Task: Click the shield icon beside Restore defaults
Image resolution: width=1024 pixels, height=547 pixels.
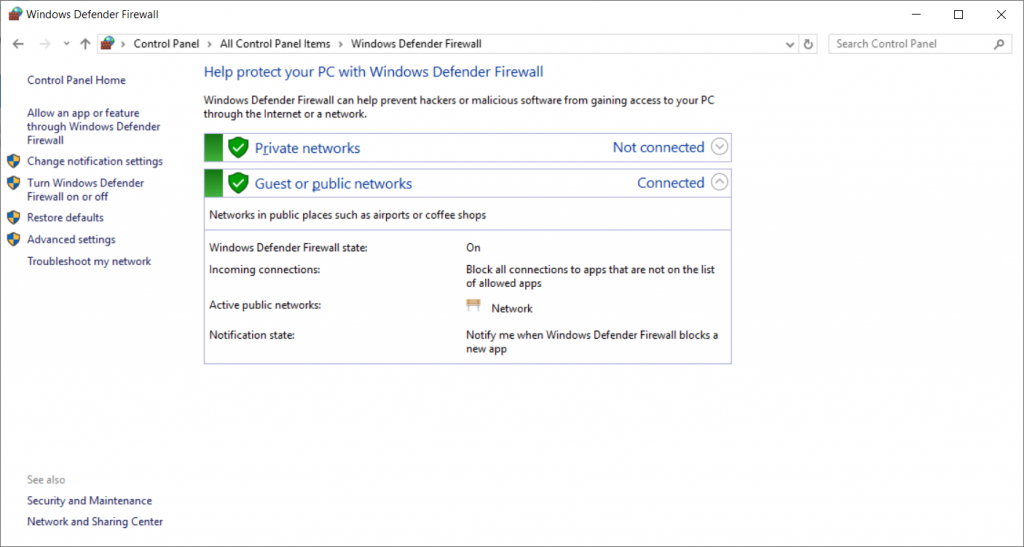Action: pos(14,217)
